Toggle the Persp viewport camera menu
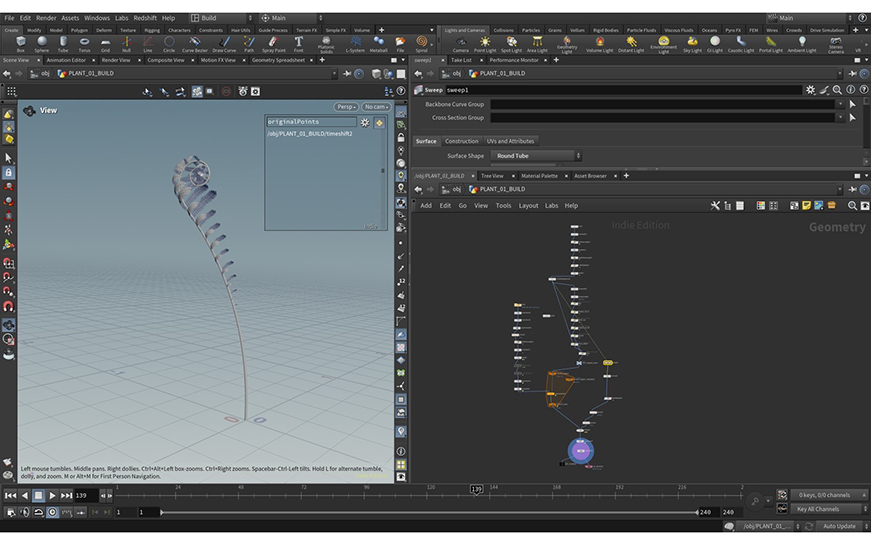The image size is (871, 545). click(345, 107)
